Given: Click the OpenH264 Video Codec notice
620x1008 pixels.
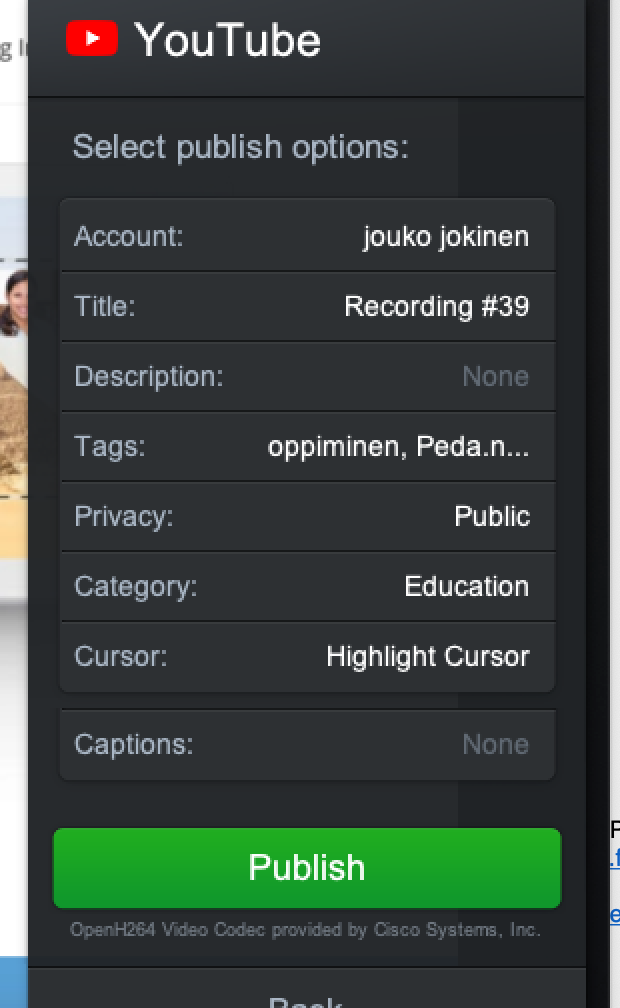Looking at the screenshot, I should tap(305, 930).
